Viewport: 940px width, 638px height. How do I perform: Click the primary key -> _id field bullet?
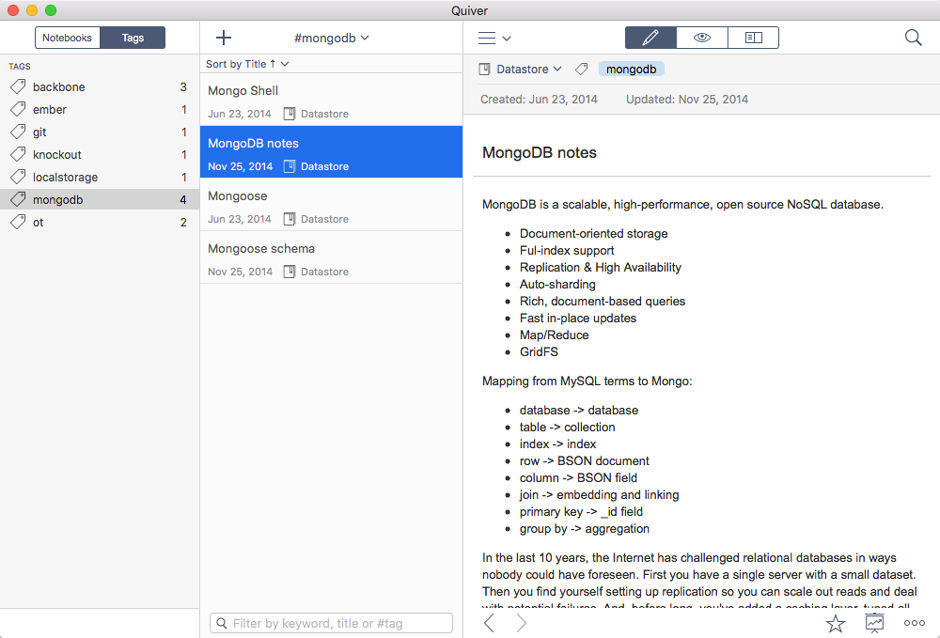click(x=581, y=512)
